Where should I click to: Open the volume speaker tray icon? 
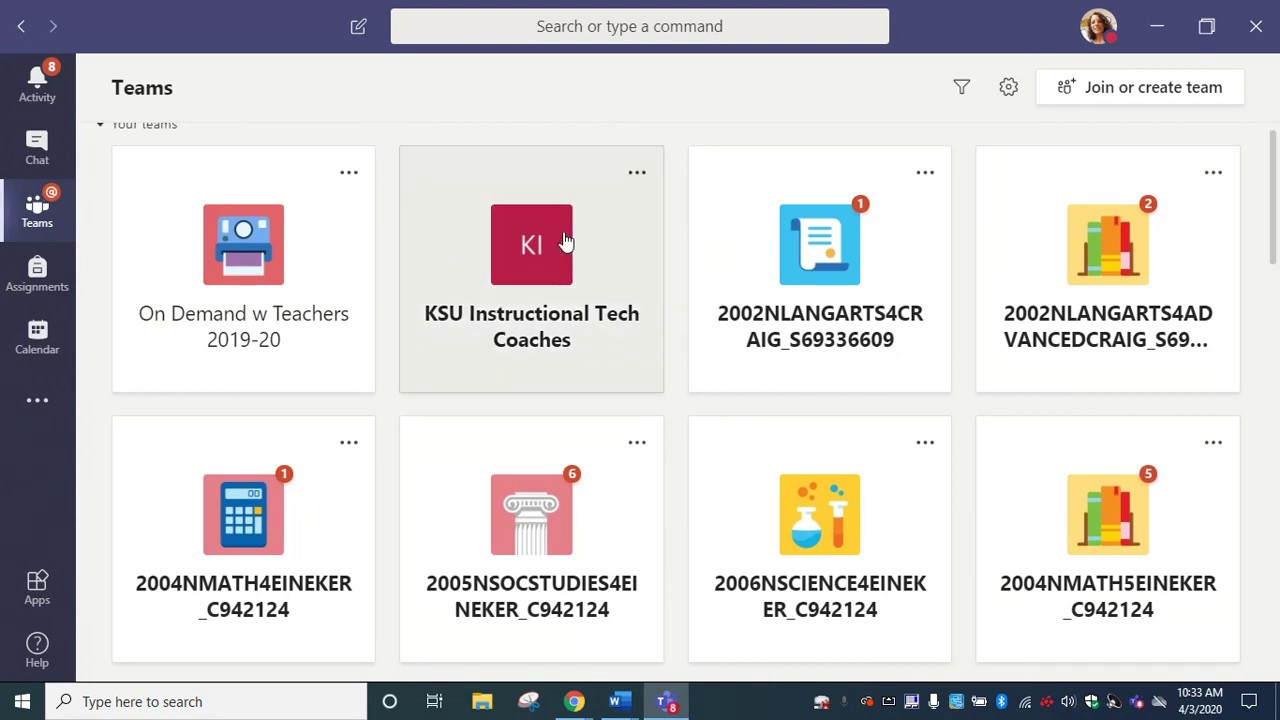pyautogui.click(x=1068, y=701)
